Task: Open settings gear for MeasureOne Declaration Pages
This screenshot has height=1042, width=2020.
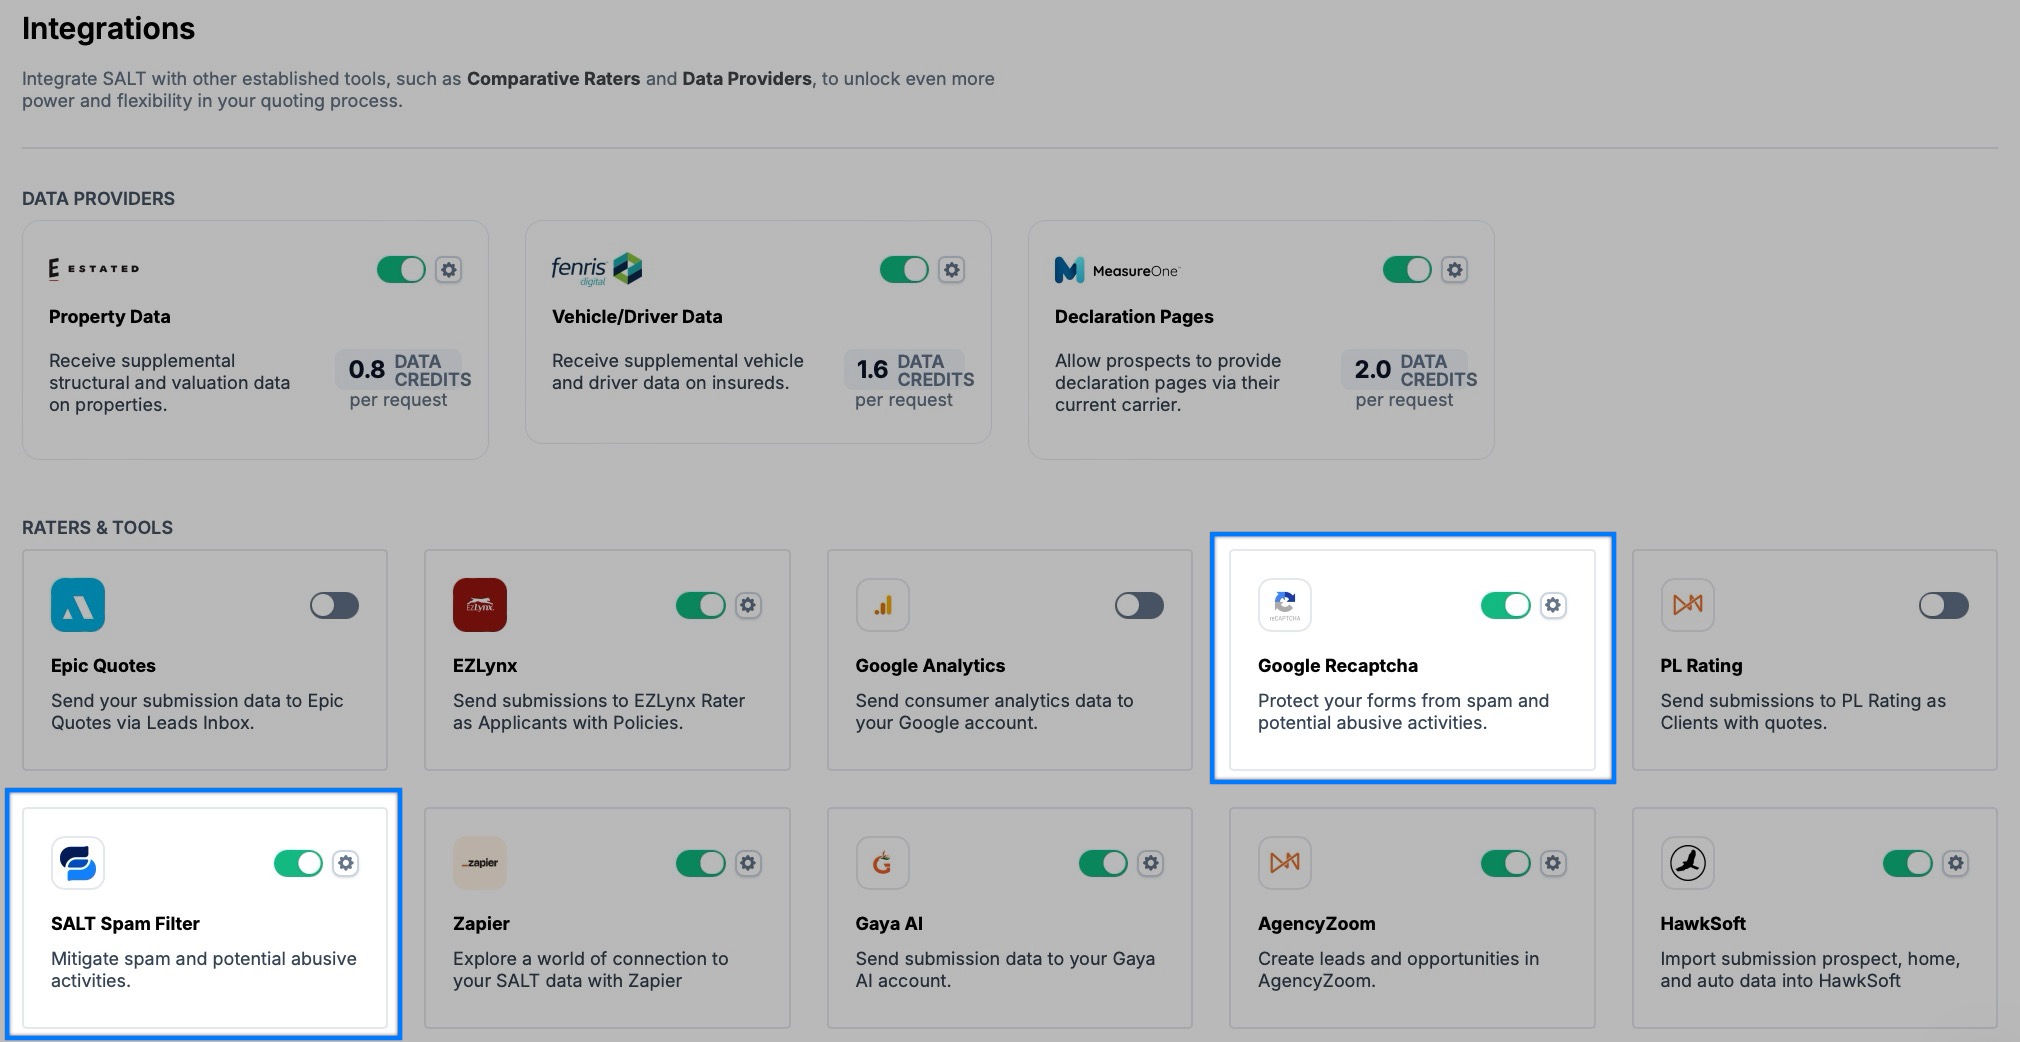Action: point(1455,270)
